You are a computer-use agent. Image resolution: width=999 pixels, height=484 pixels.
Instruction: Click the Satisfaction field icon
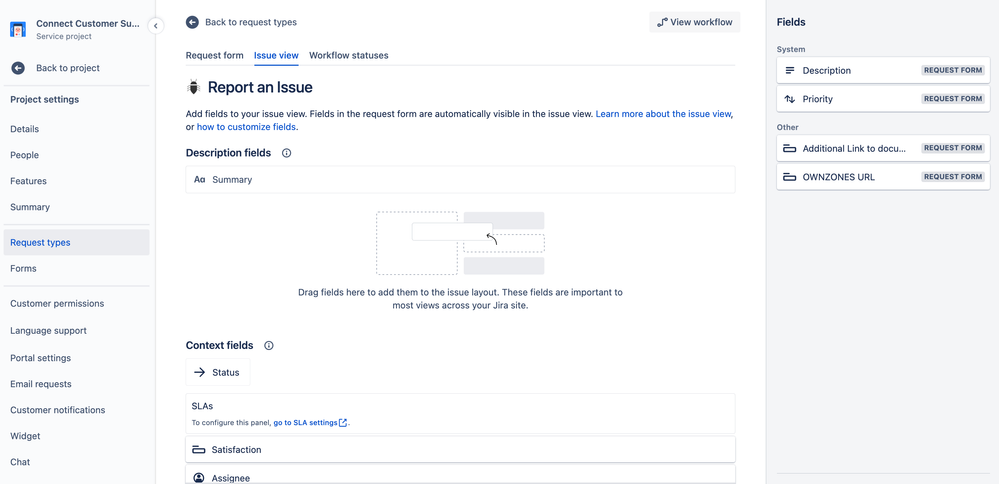tap(199, 450)
